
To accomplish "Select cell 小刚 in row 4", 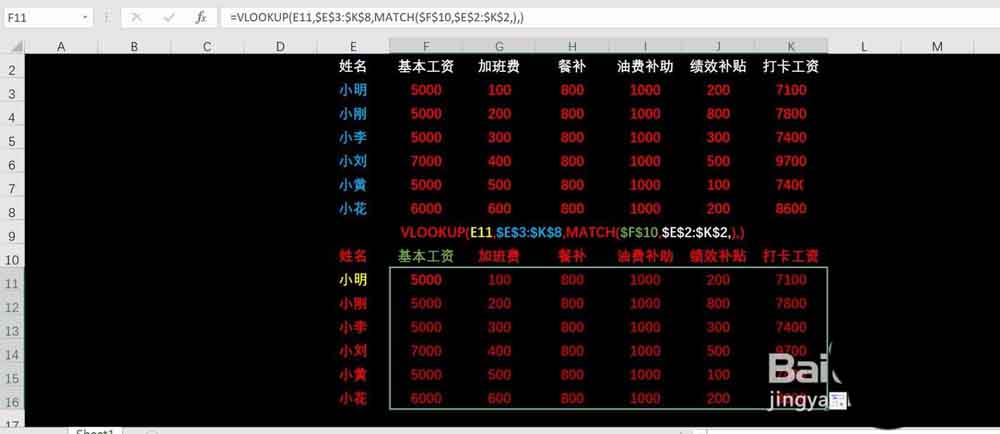I will tap(353, 114).
